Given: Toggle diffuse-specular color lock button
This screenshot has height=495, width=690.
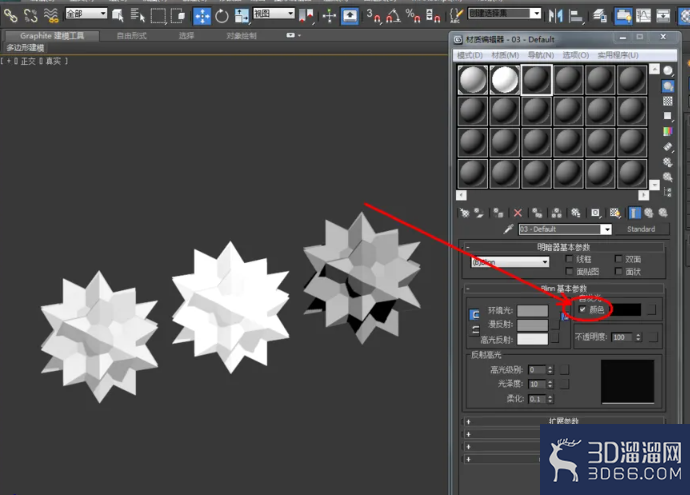Looking at the screenshot, I should [x=475, y=330].
